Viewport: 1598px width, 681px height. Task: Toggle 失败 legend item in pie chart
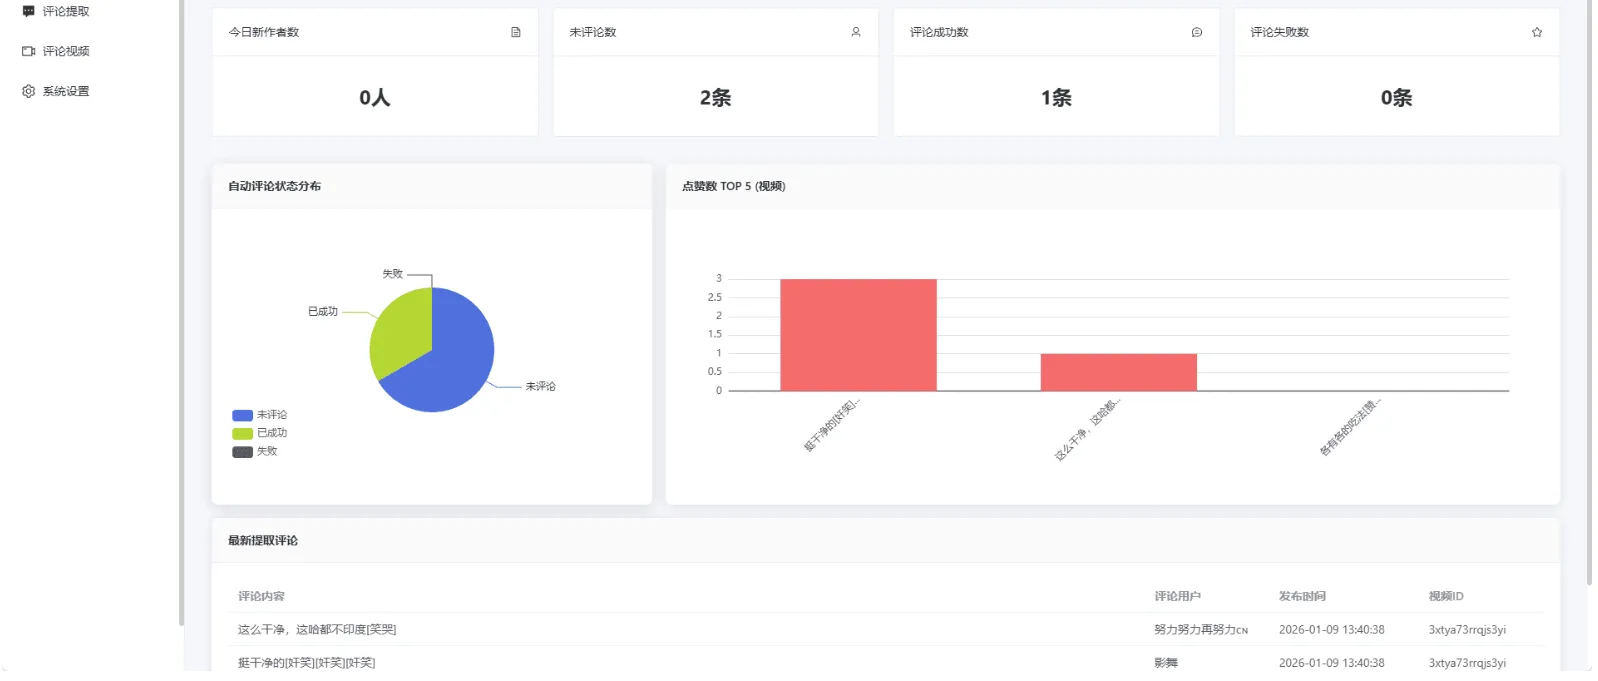[x=256, y=452]
